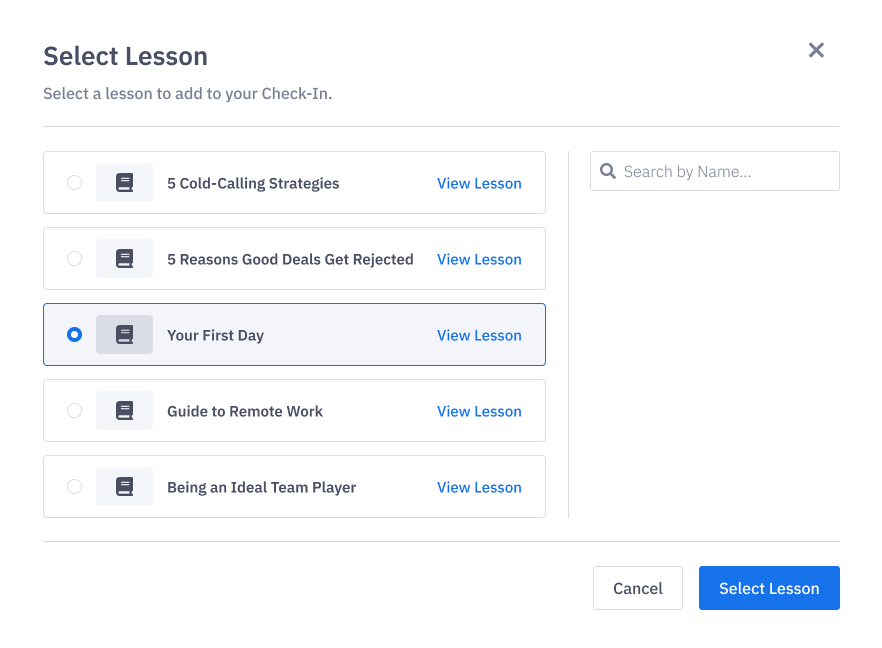The height and width of the screenshot is (648, 882).
Task: Confirm with the blue Select Lesson button
Action: [x=769, y=588]
